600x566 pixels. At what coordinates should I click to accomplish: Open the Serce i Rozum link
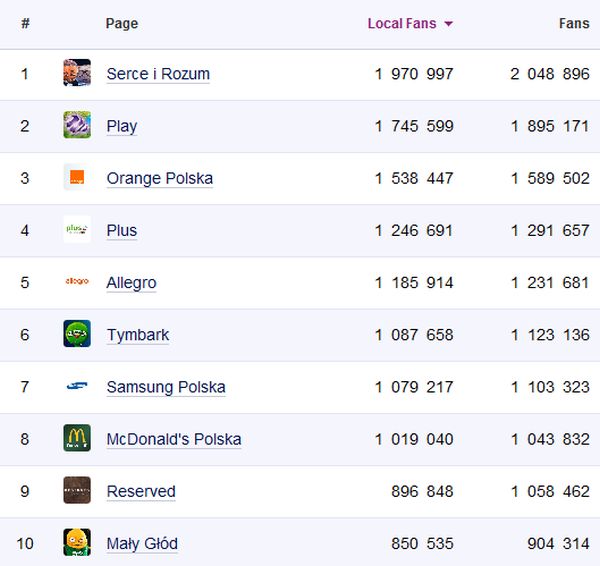click(158, 74)
